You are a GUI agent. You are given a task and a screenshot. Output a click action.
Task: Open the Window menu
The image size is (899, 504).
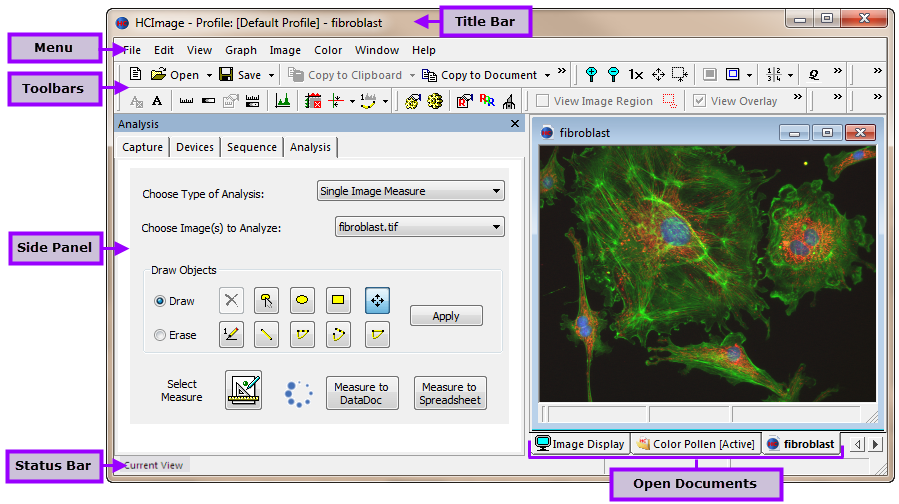pyautogui.click(x=377, y=50)
